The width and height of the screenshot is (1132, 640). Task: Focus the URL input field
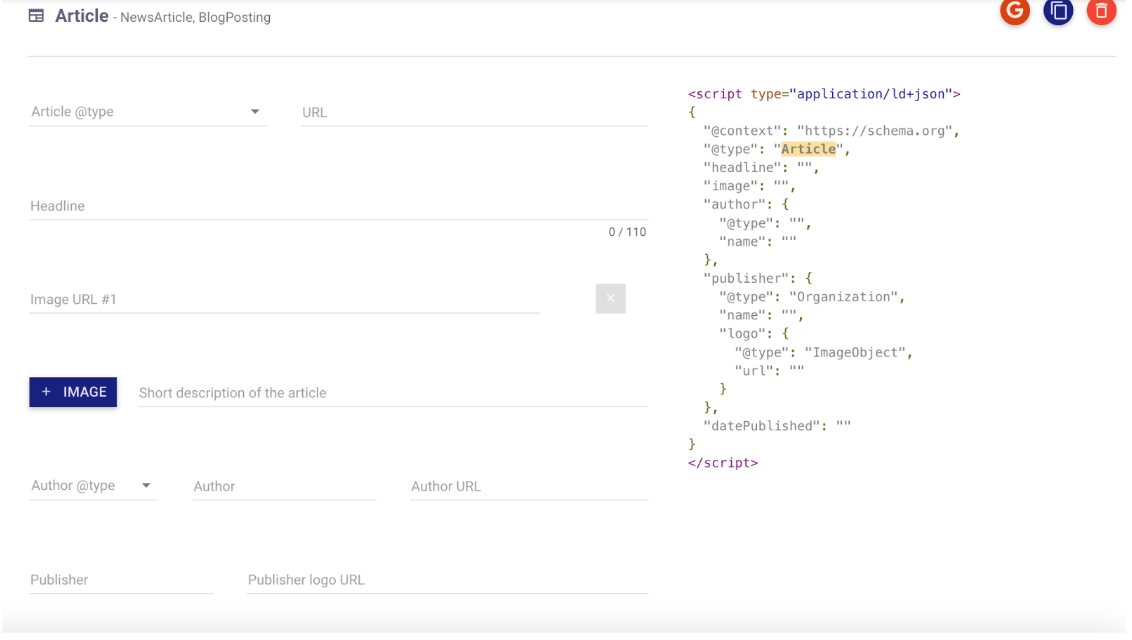coord(475,113)
